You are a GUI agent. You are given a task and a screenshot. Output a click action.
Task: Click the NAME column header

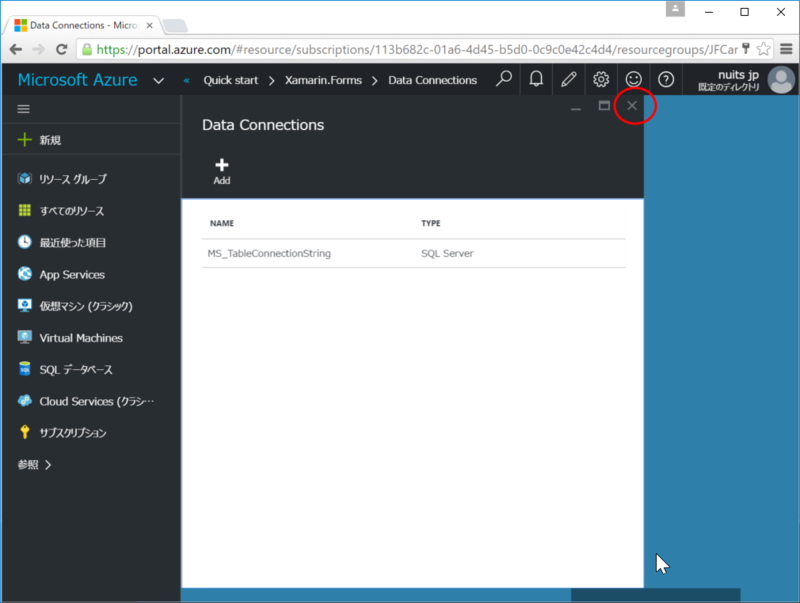[222, 223]
